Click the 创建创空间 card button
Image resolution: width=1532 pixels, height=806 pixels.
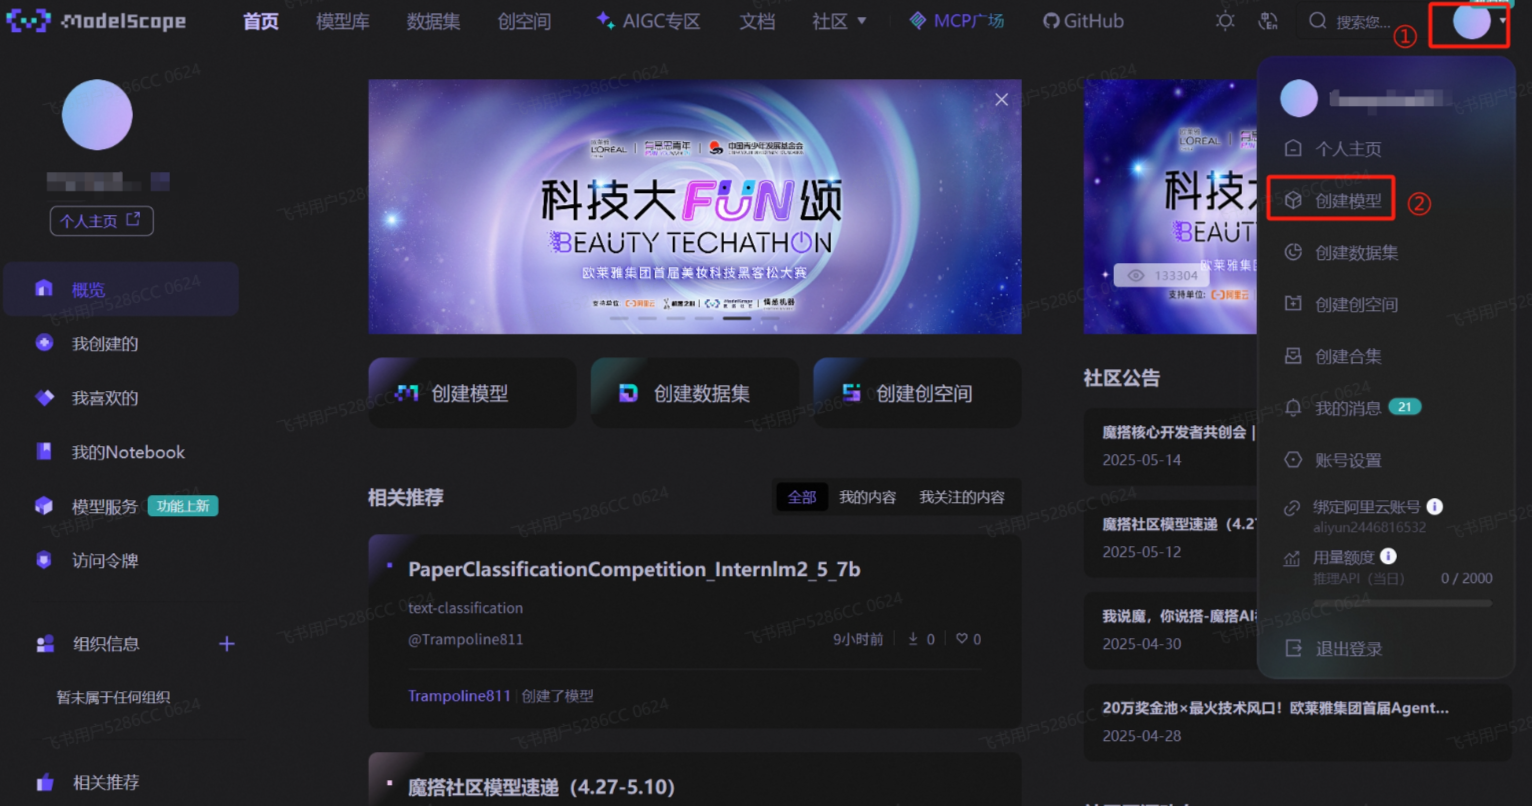pos(917,393)
